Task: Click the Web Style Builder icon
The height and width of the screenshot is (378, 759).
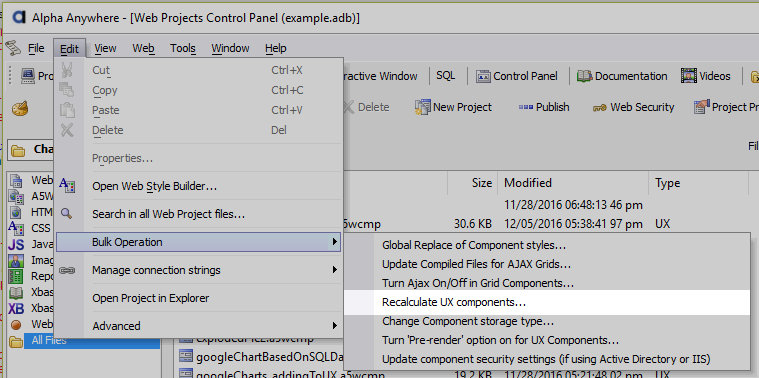Action: click(67, 185)
